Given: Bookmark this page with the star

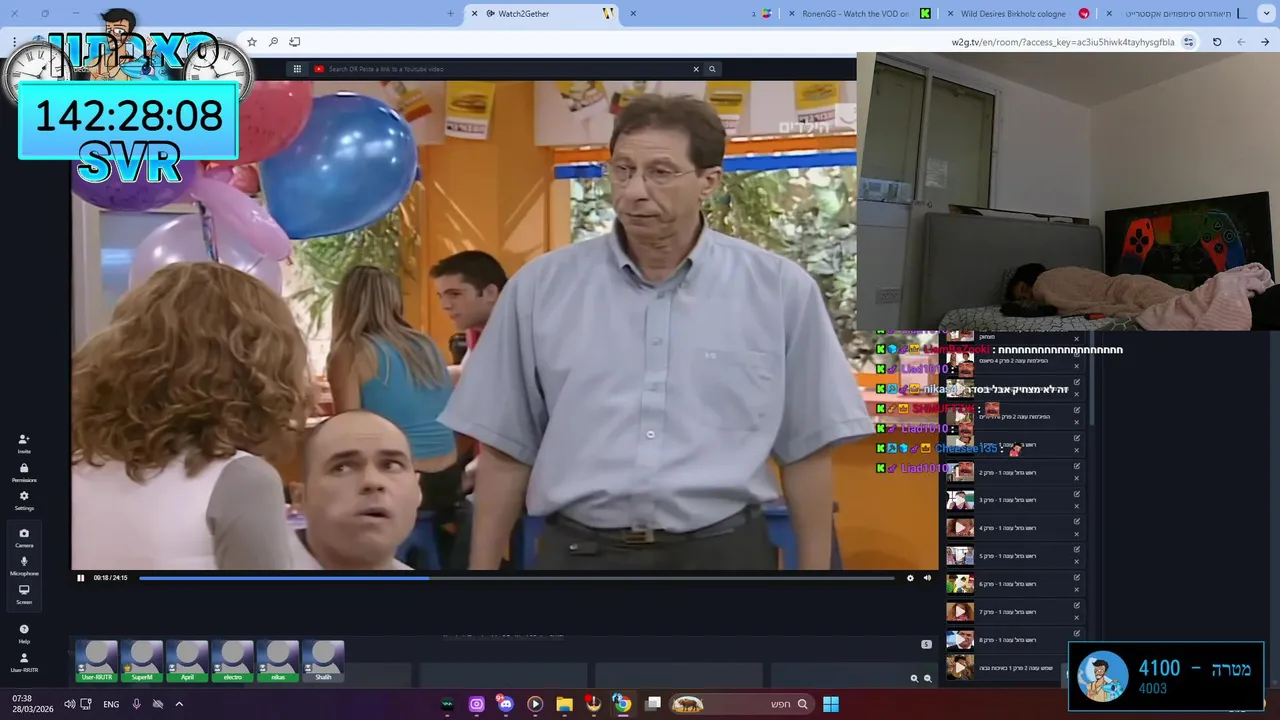Looking at the screenshot, I should tap(252, 42).
